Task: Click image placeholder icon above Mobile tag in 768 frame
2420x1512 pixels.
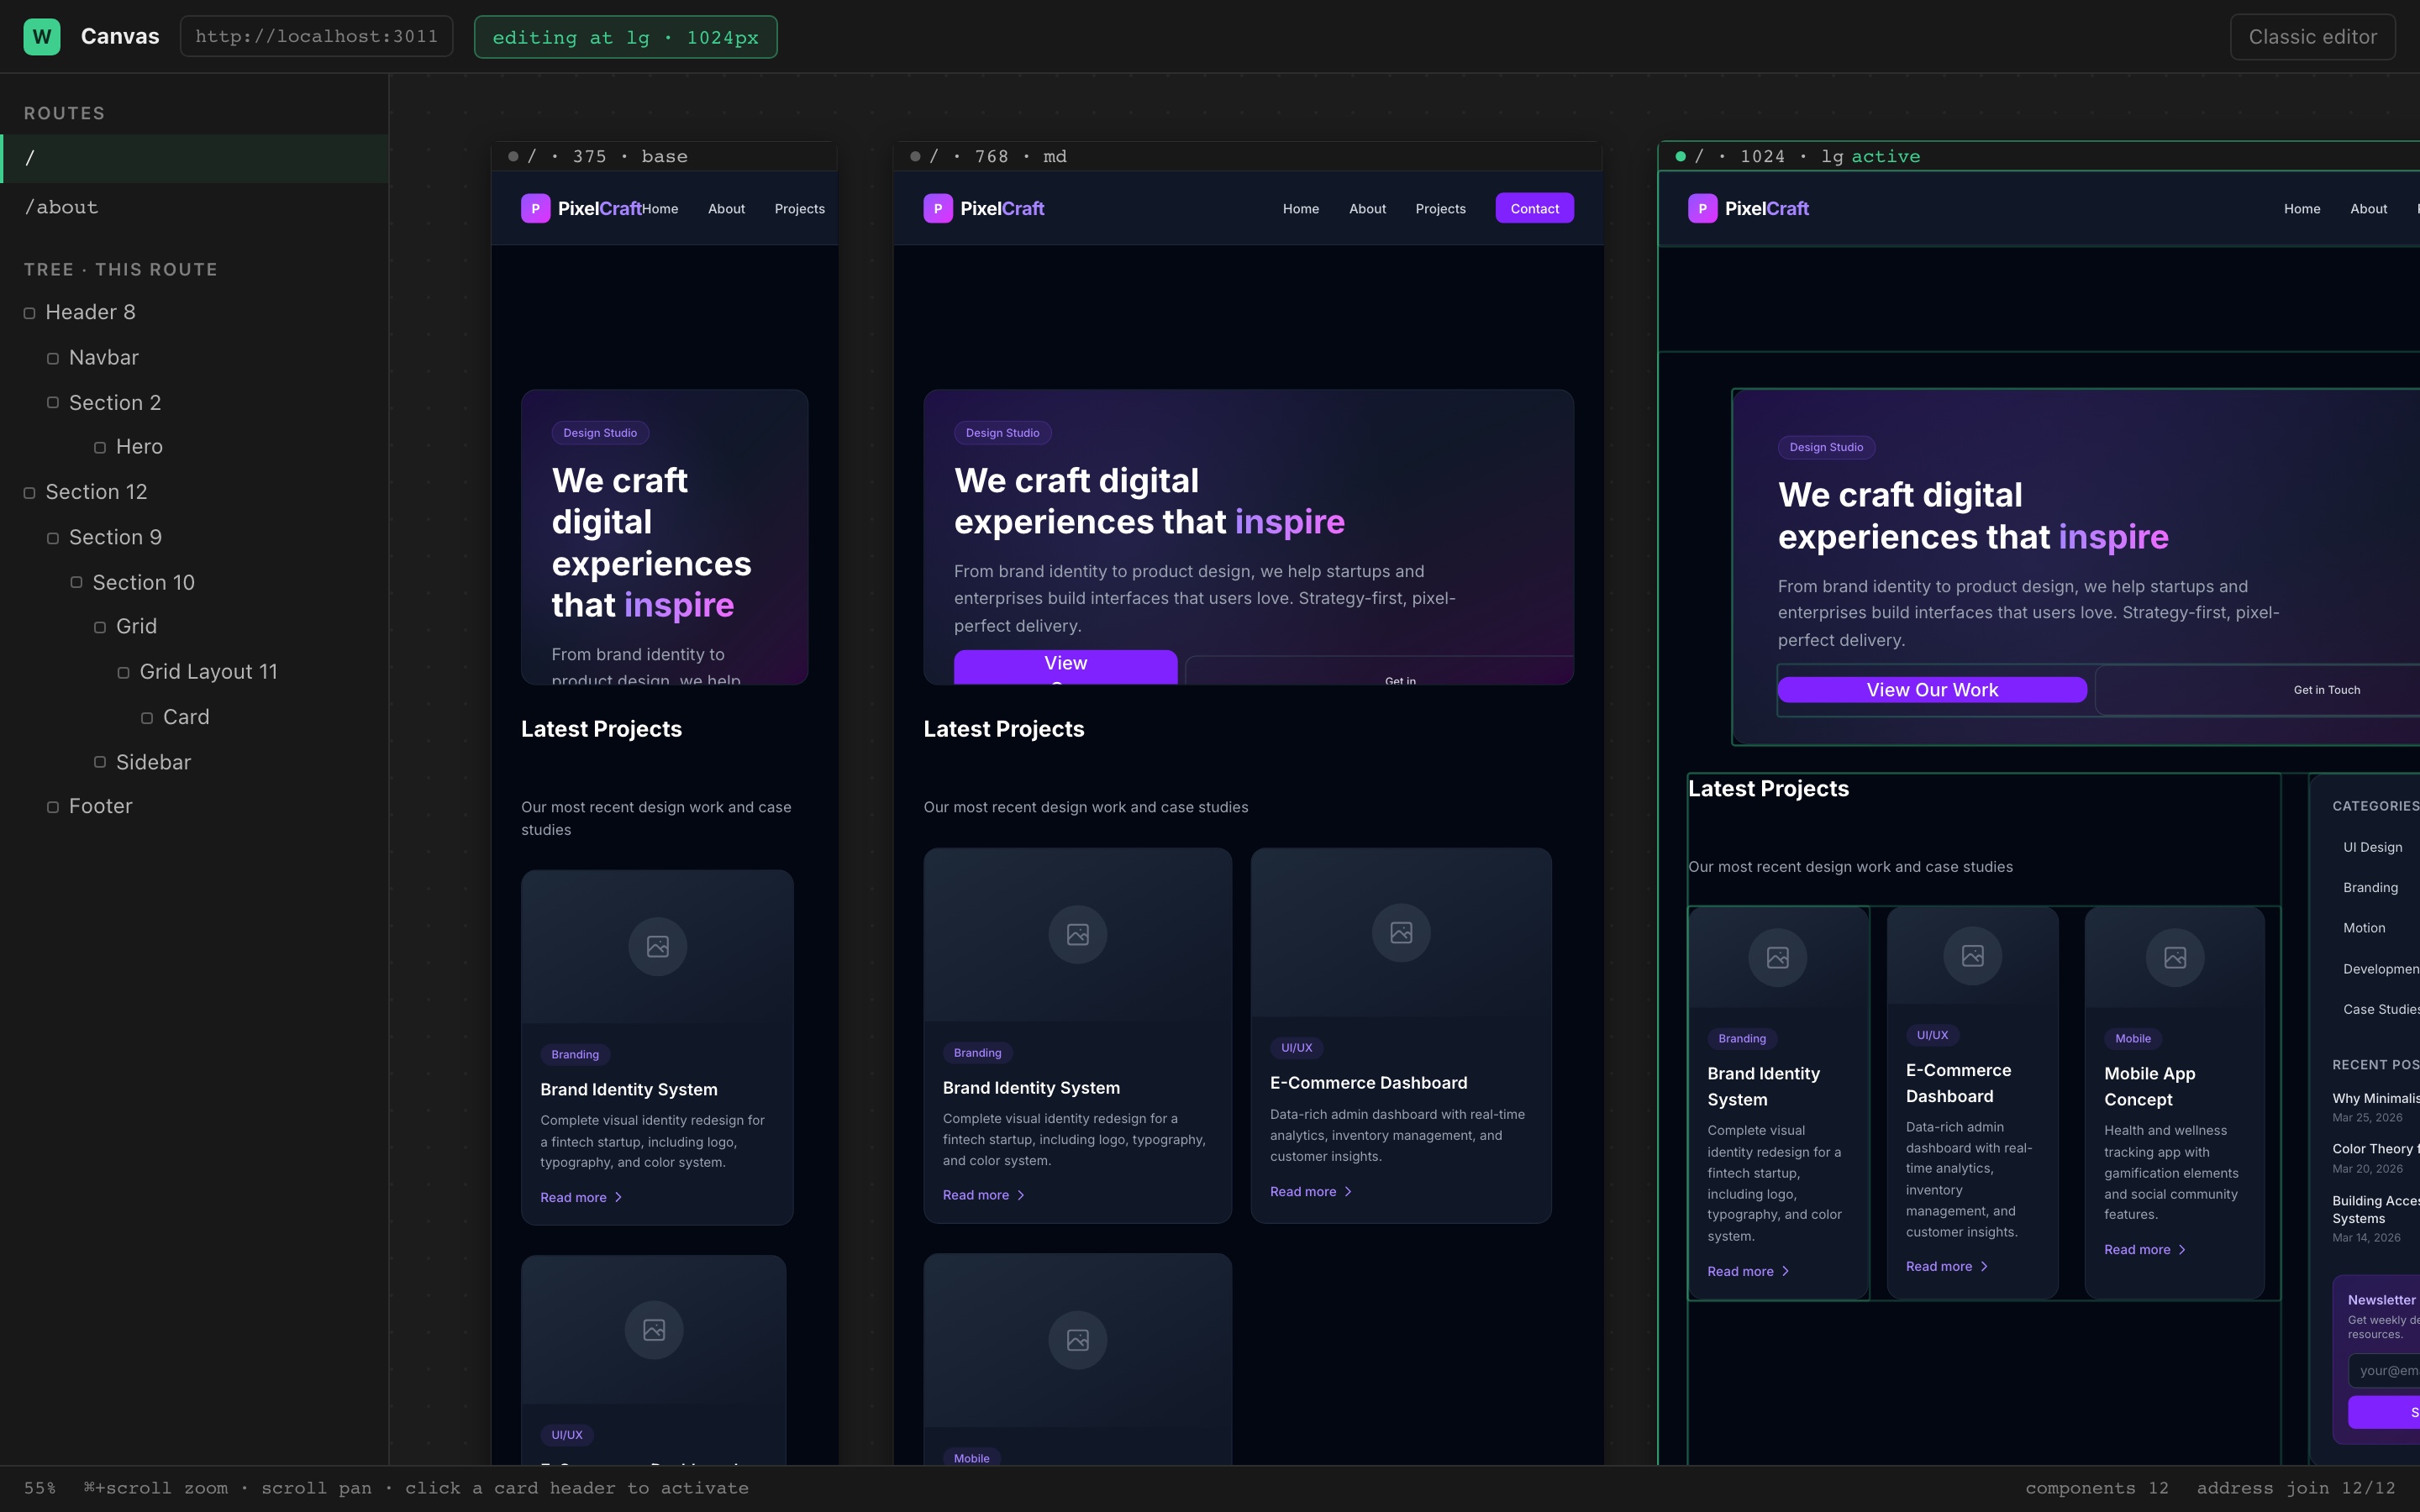Action: click(1077, 1340)
